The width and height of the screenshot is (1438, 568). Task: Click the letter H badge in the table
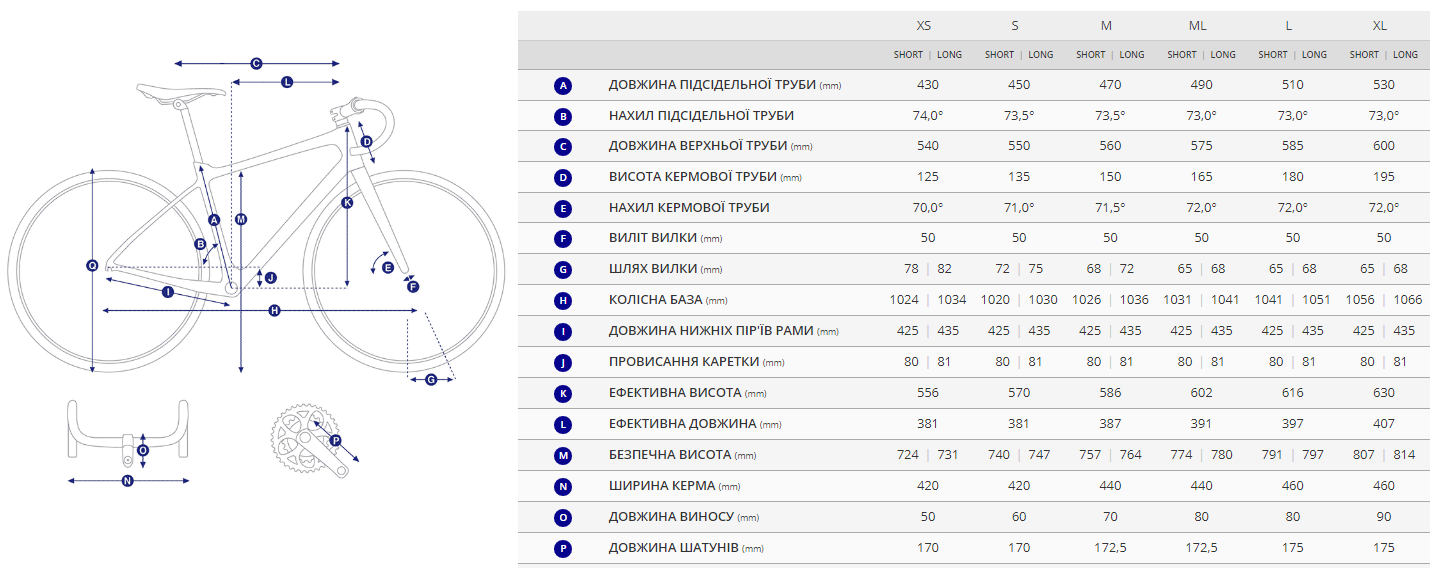point(563,301)
